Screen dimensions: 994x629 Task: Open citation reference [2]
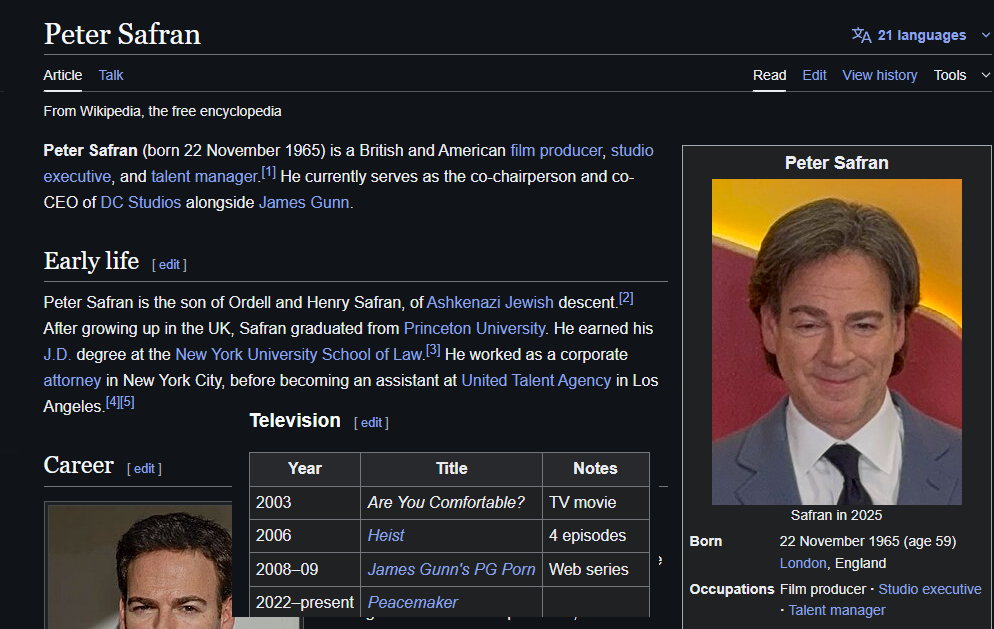click(626, 298)
